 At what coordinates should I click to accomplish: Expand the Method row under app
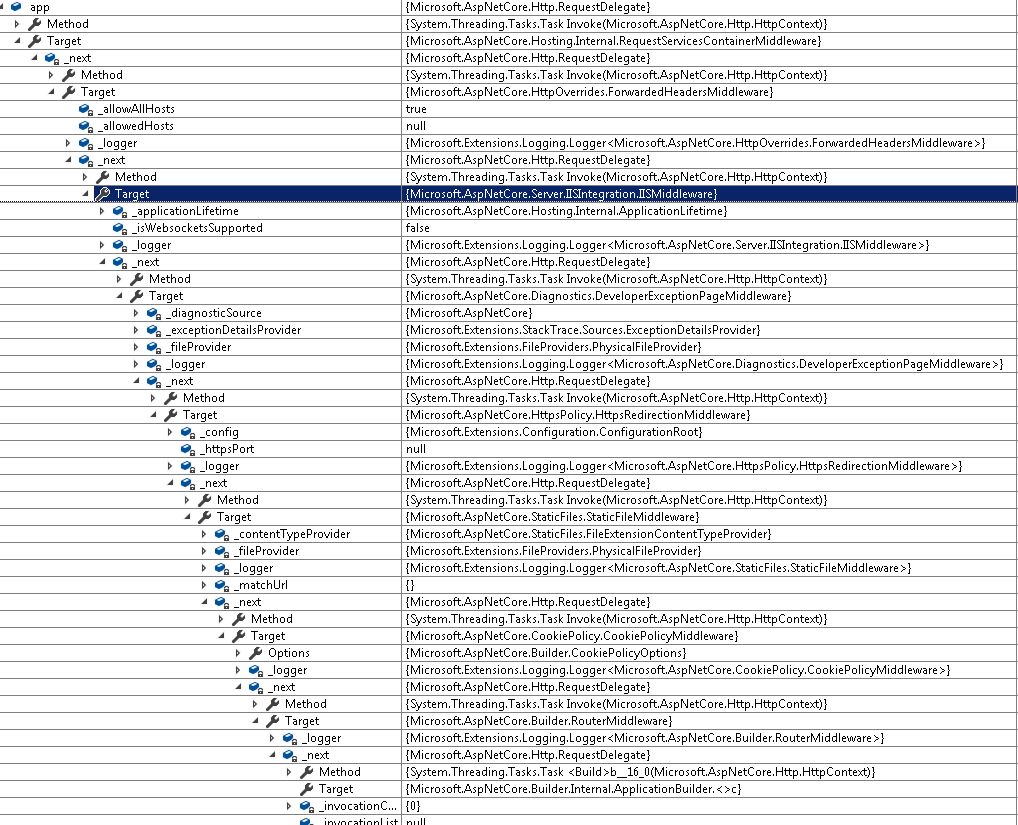click(17, 24)
